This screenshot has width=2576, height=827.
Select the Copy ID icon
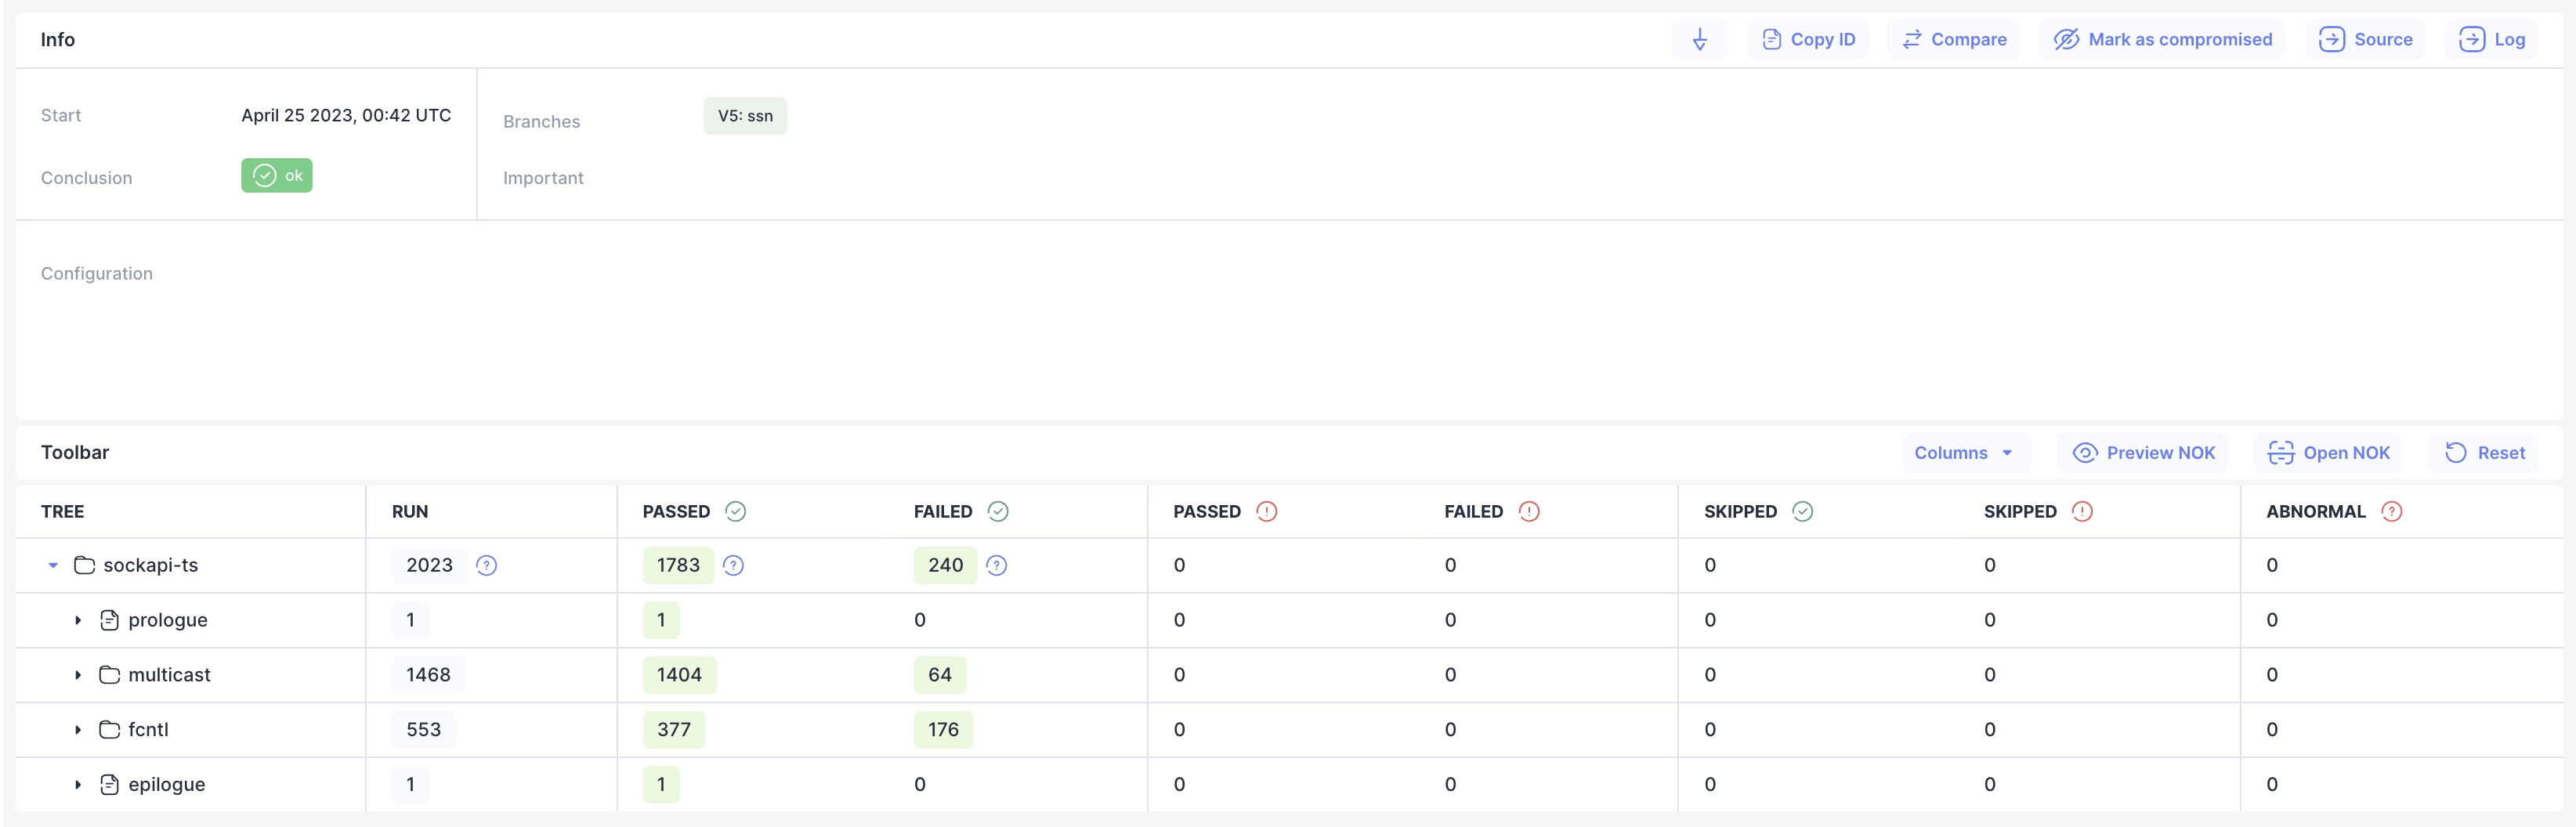click(1772, 39)
